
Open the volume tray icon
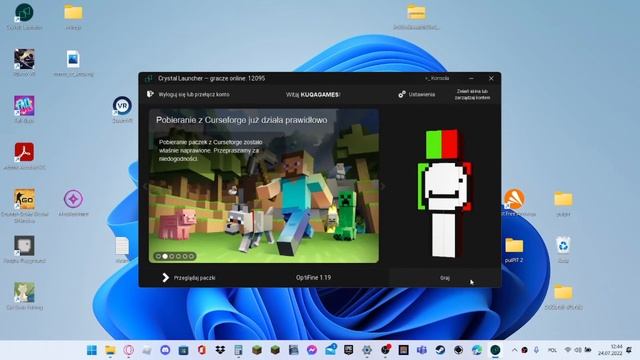578,350
